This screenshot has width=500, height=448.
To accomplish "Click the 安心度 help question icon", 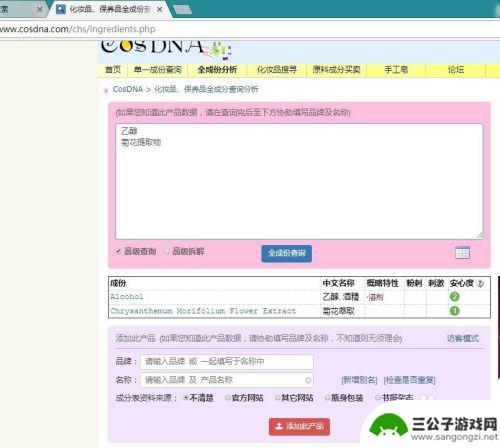I will pos(480,284).
